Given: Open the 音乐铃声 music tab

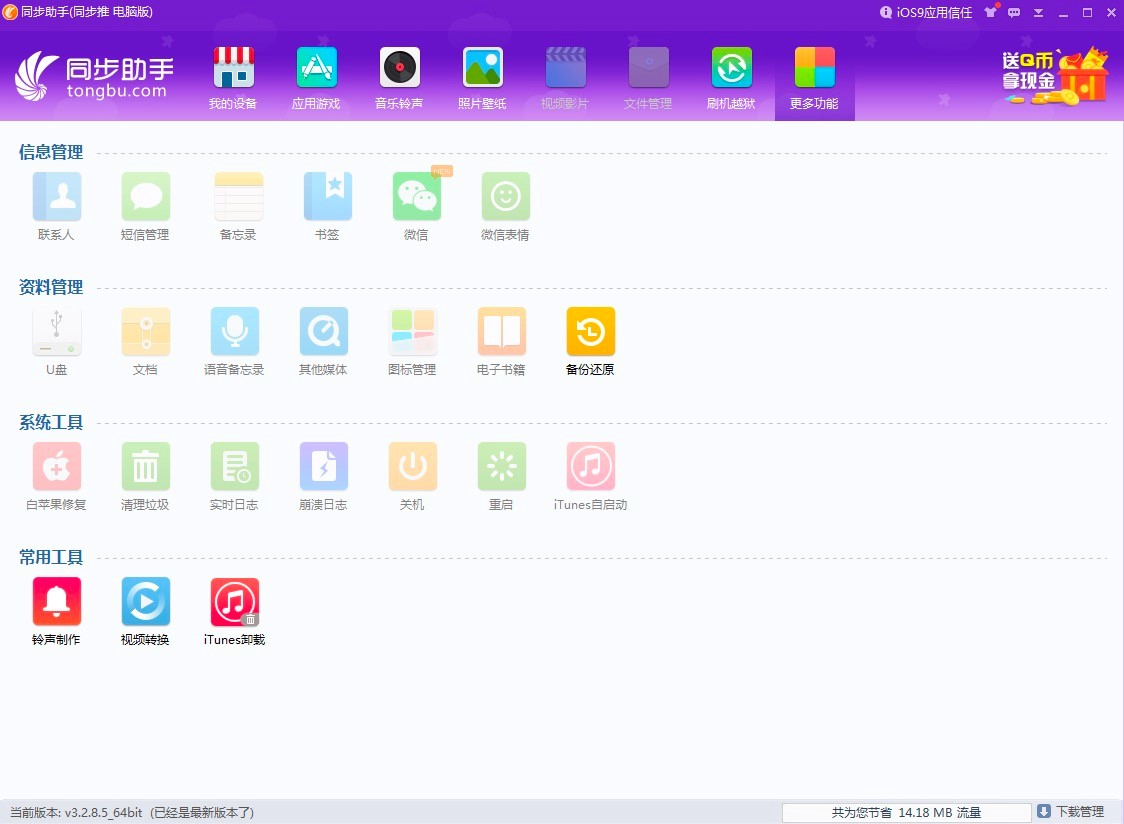Looking at the screenshot, I should pos(399,78).
